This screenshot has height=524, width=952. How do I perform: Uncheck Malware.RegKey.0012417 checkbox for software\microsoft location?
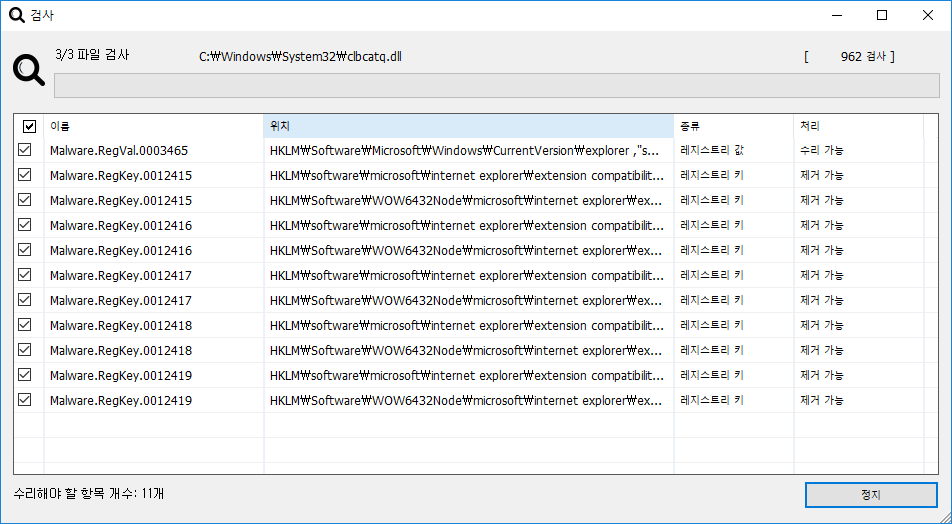click(24, 274)
